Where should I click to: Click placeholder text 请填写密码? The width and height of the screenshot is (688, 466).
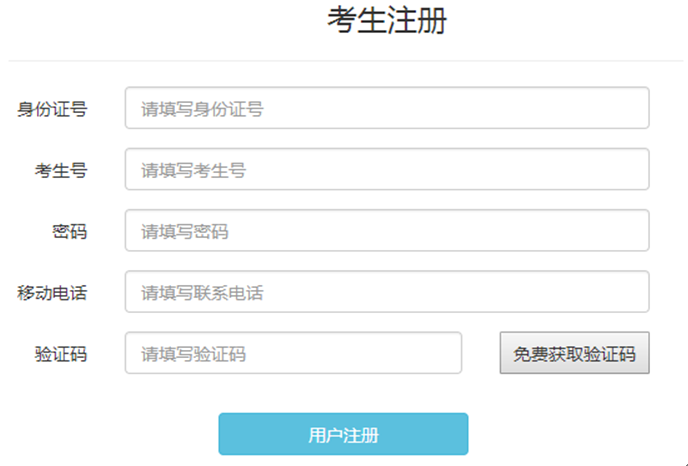pyautogui.click(x=184, y=231)
